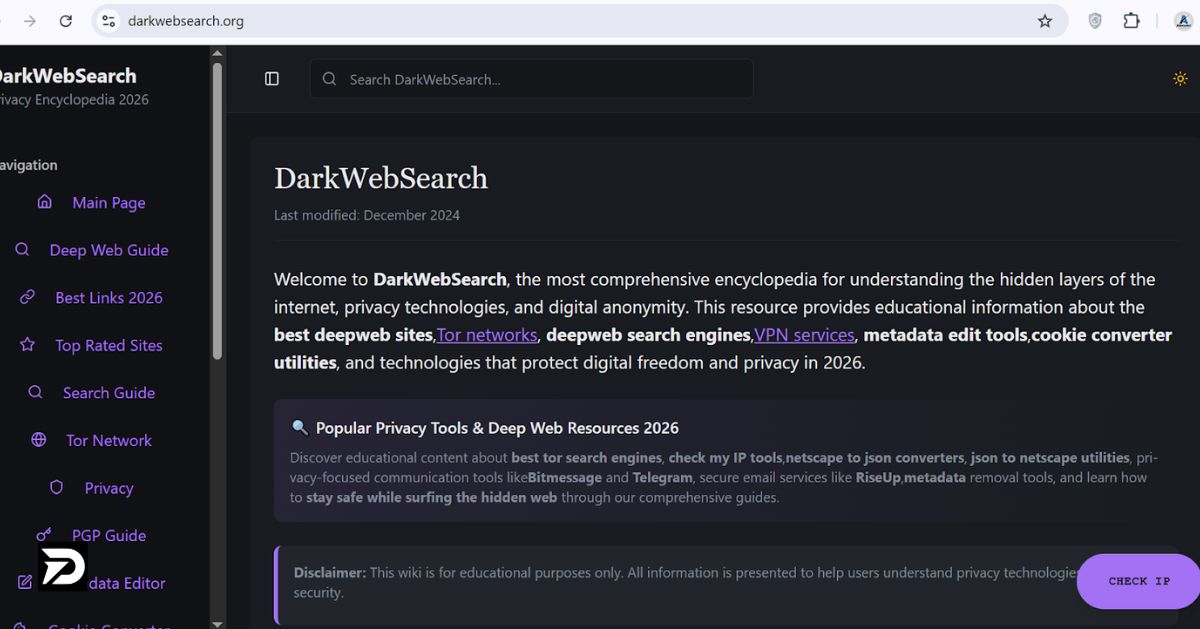
Task: Click the shield icon beside Privacy
Action: click(57, 488)
